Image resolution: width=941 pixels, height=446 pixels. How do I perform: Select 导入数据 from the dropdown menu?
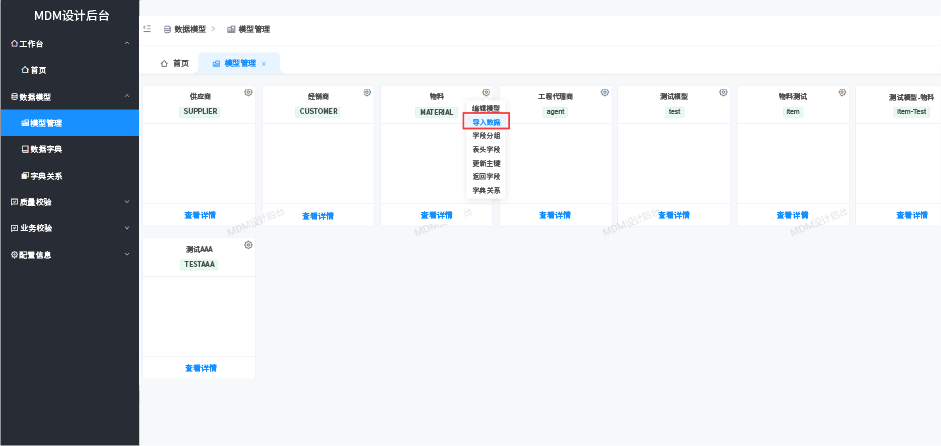(x=486, y=122)
